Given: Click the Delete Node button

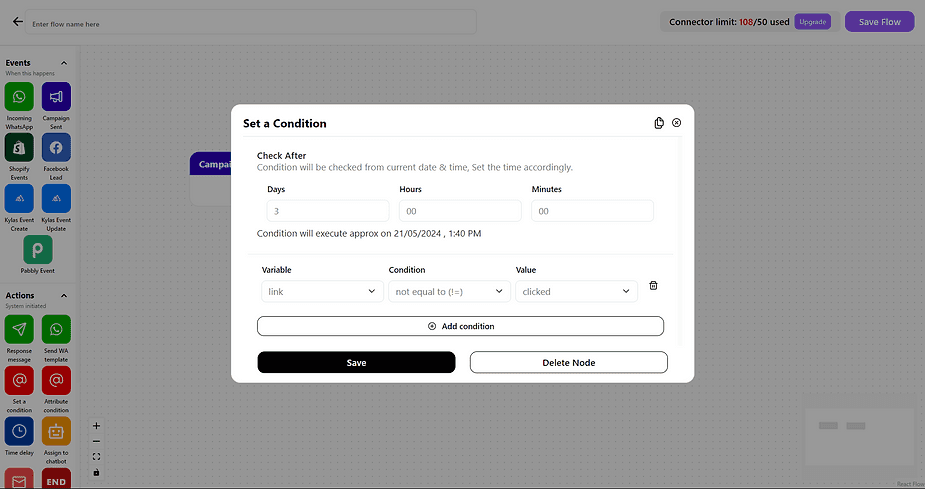Looking at the screenshot, I should pos(569,362).
